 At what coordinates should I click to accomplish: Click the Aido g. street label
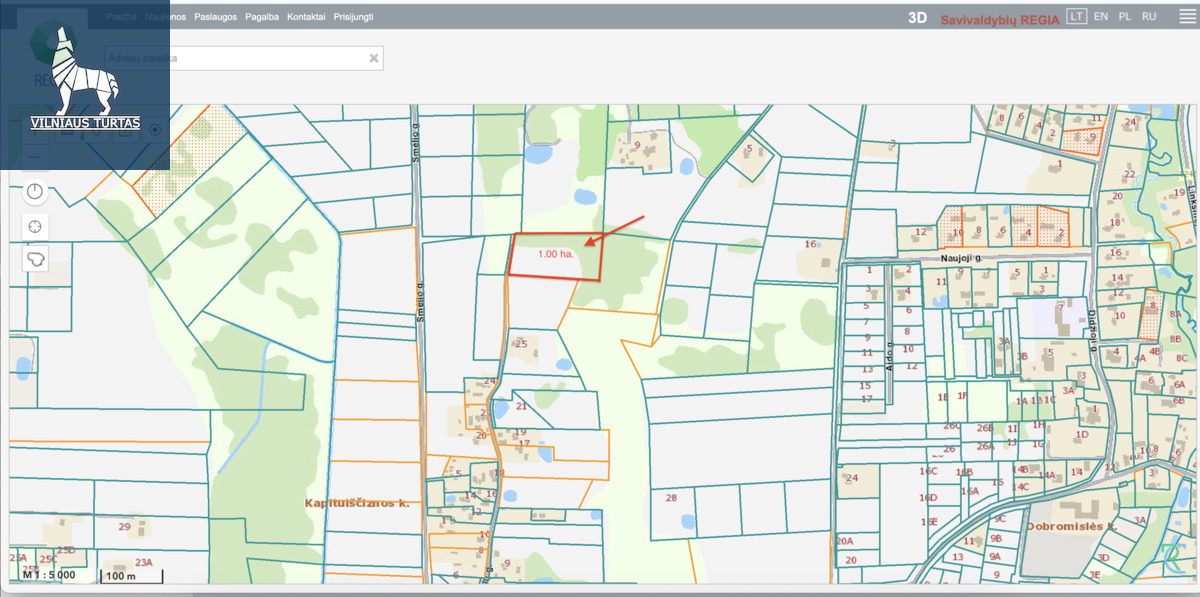(x=889, y=357)
